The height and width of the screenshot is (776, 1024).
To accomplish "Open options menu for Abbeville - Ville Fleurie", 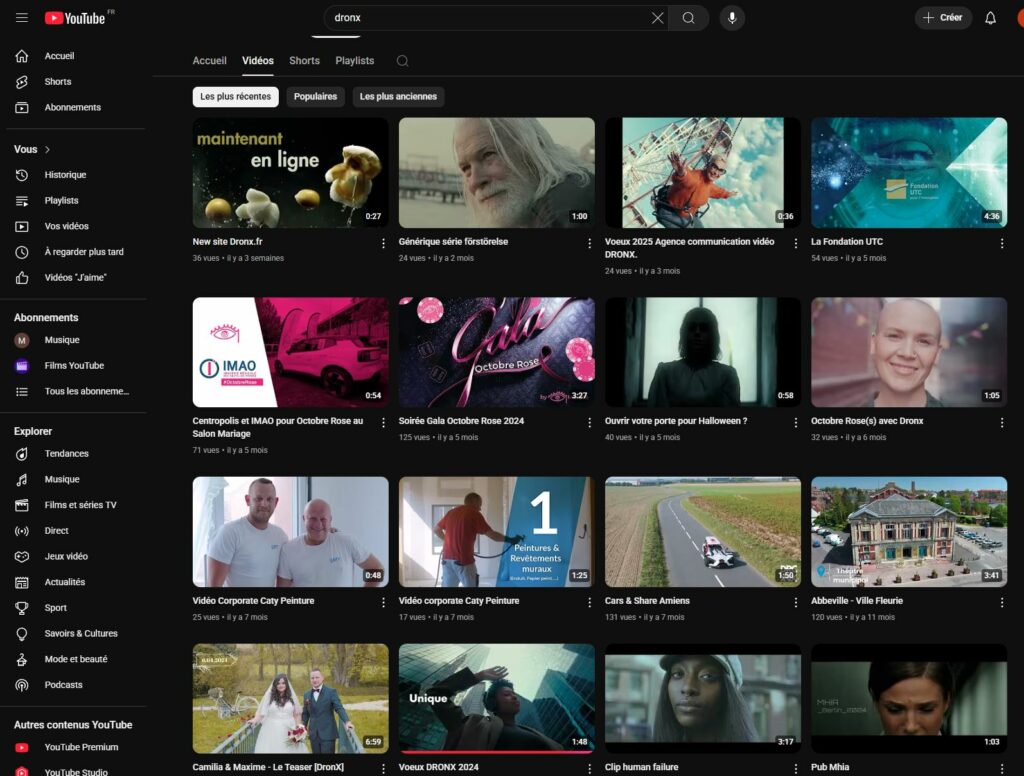I will 1002,603.
